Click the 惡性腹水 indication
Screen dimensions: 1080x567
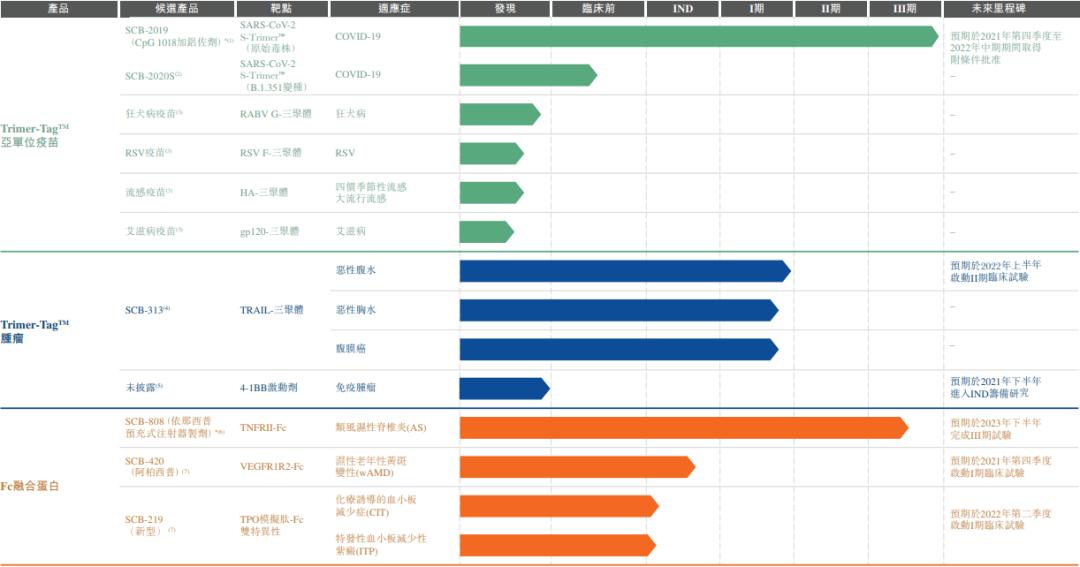coord(356,270)
